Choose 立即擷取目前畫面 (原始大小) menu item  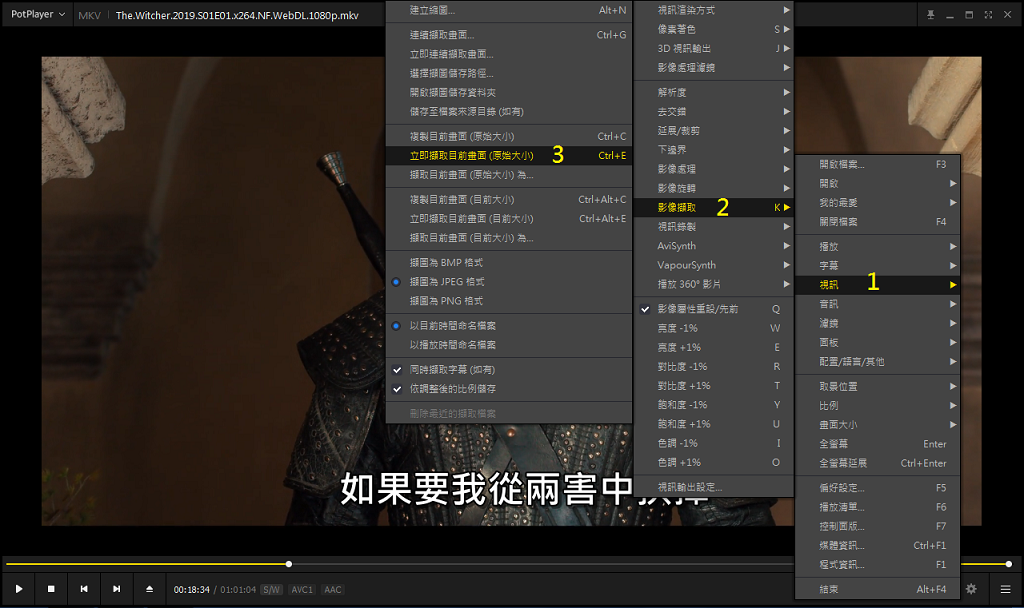tap(509, 155)
